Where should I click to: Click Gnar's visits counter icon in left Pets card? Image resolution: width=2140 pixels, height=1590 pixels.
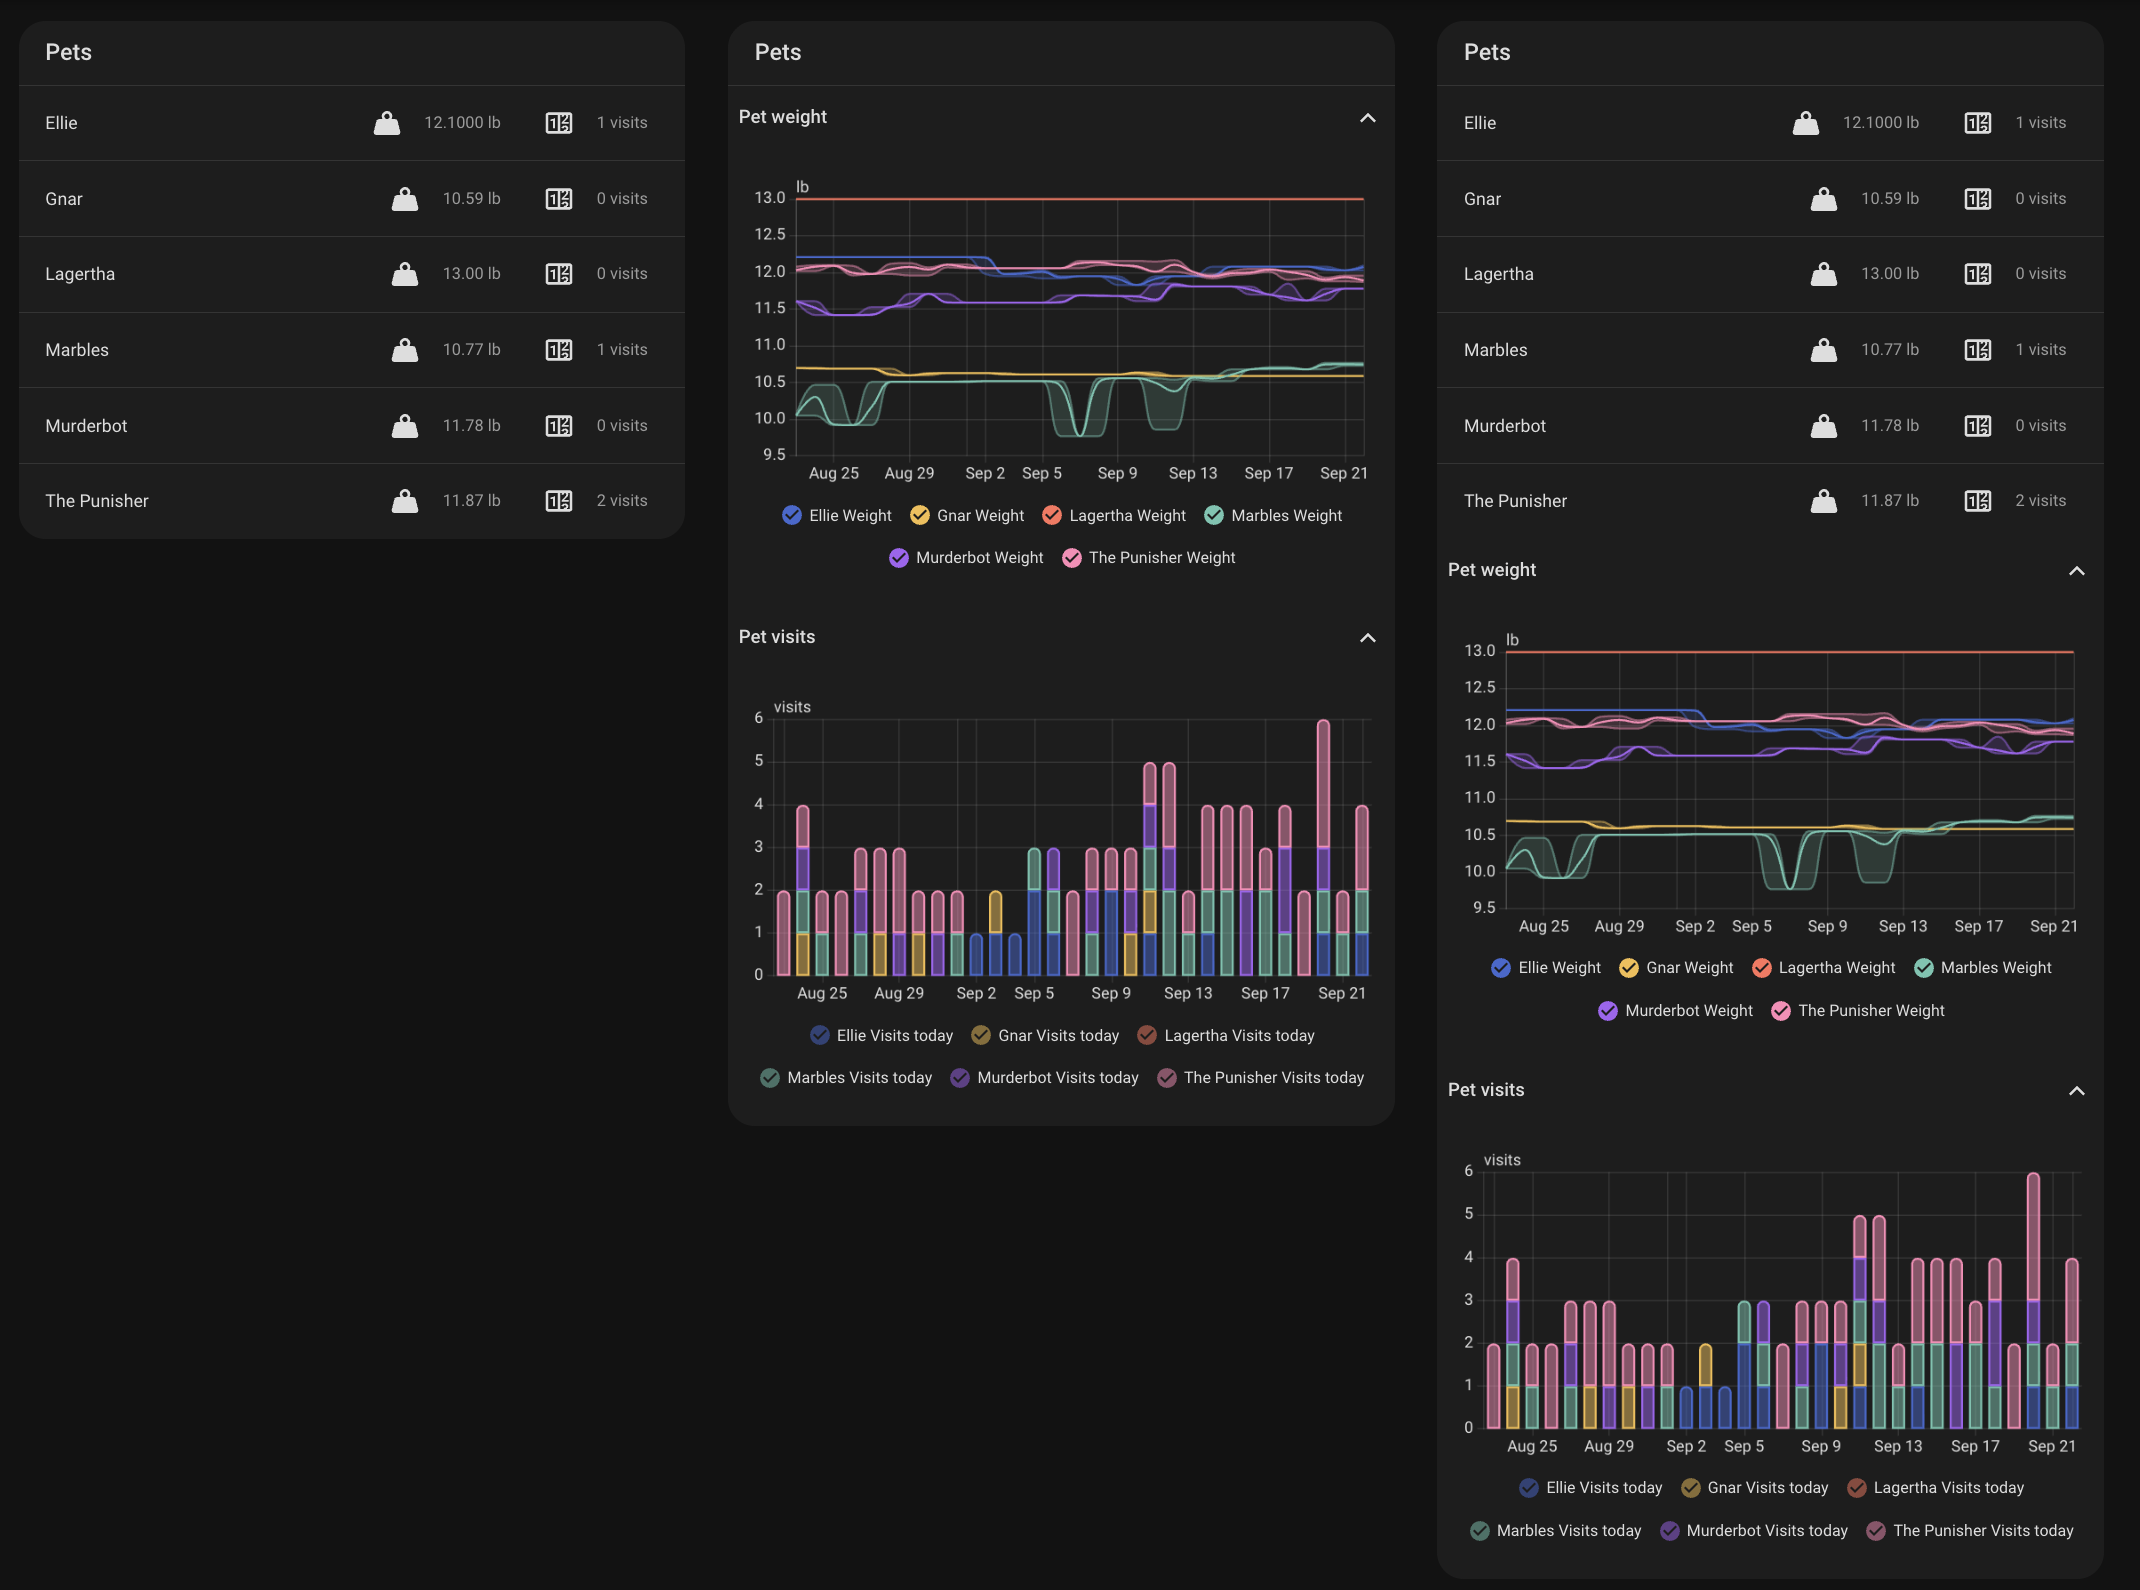[x=559, y=199]
